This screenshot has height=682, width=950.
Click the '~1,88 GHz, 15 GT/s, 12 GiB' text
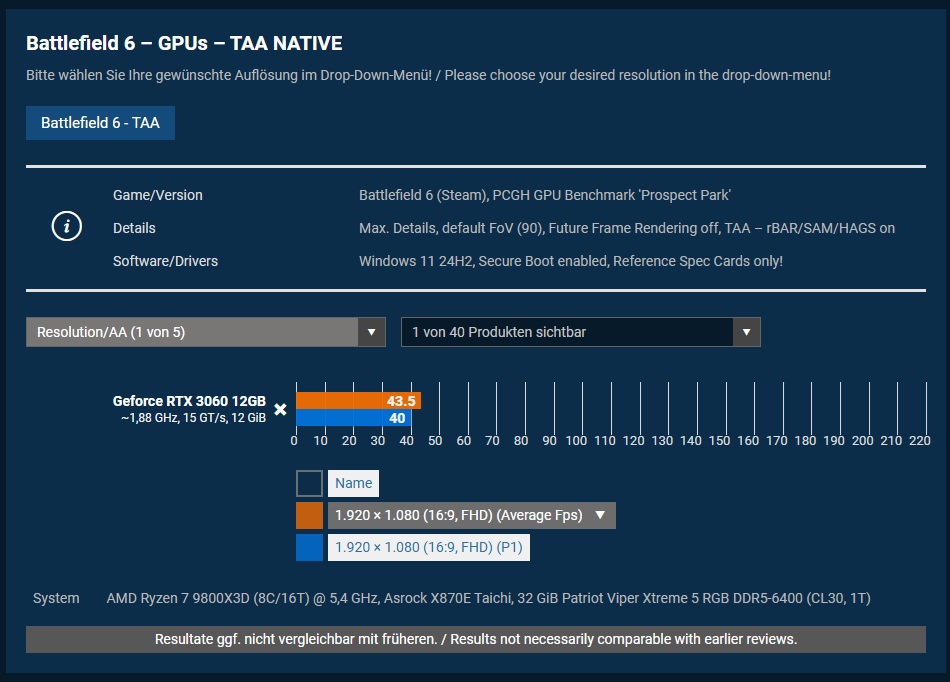tap(193, 418)
